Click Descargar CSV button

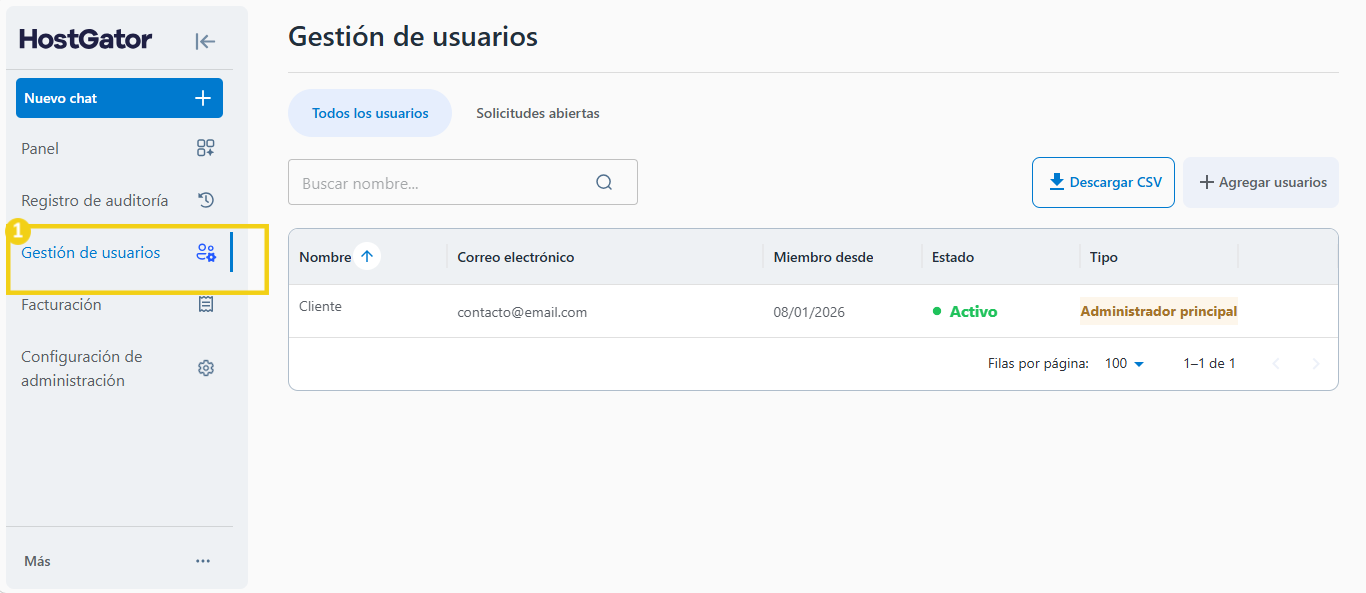(x=1103, y=182)
